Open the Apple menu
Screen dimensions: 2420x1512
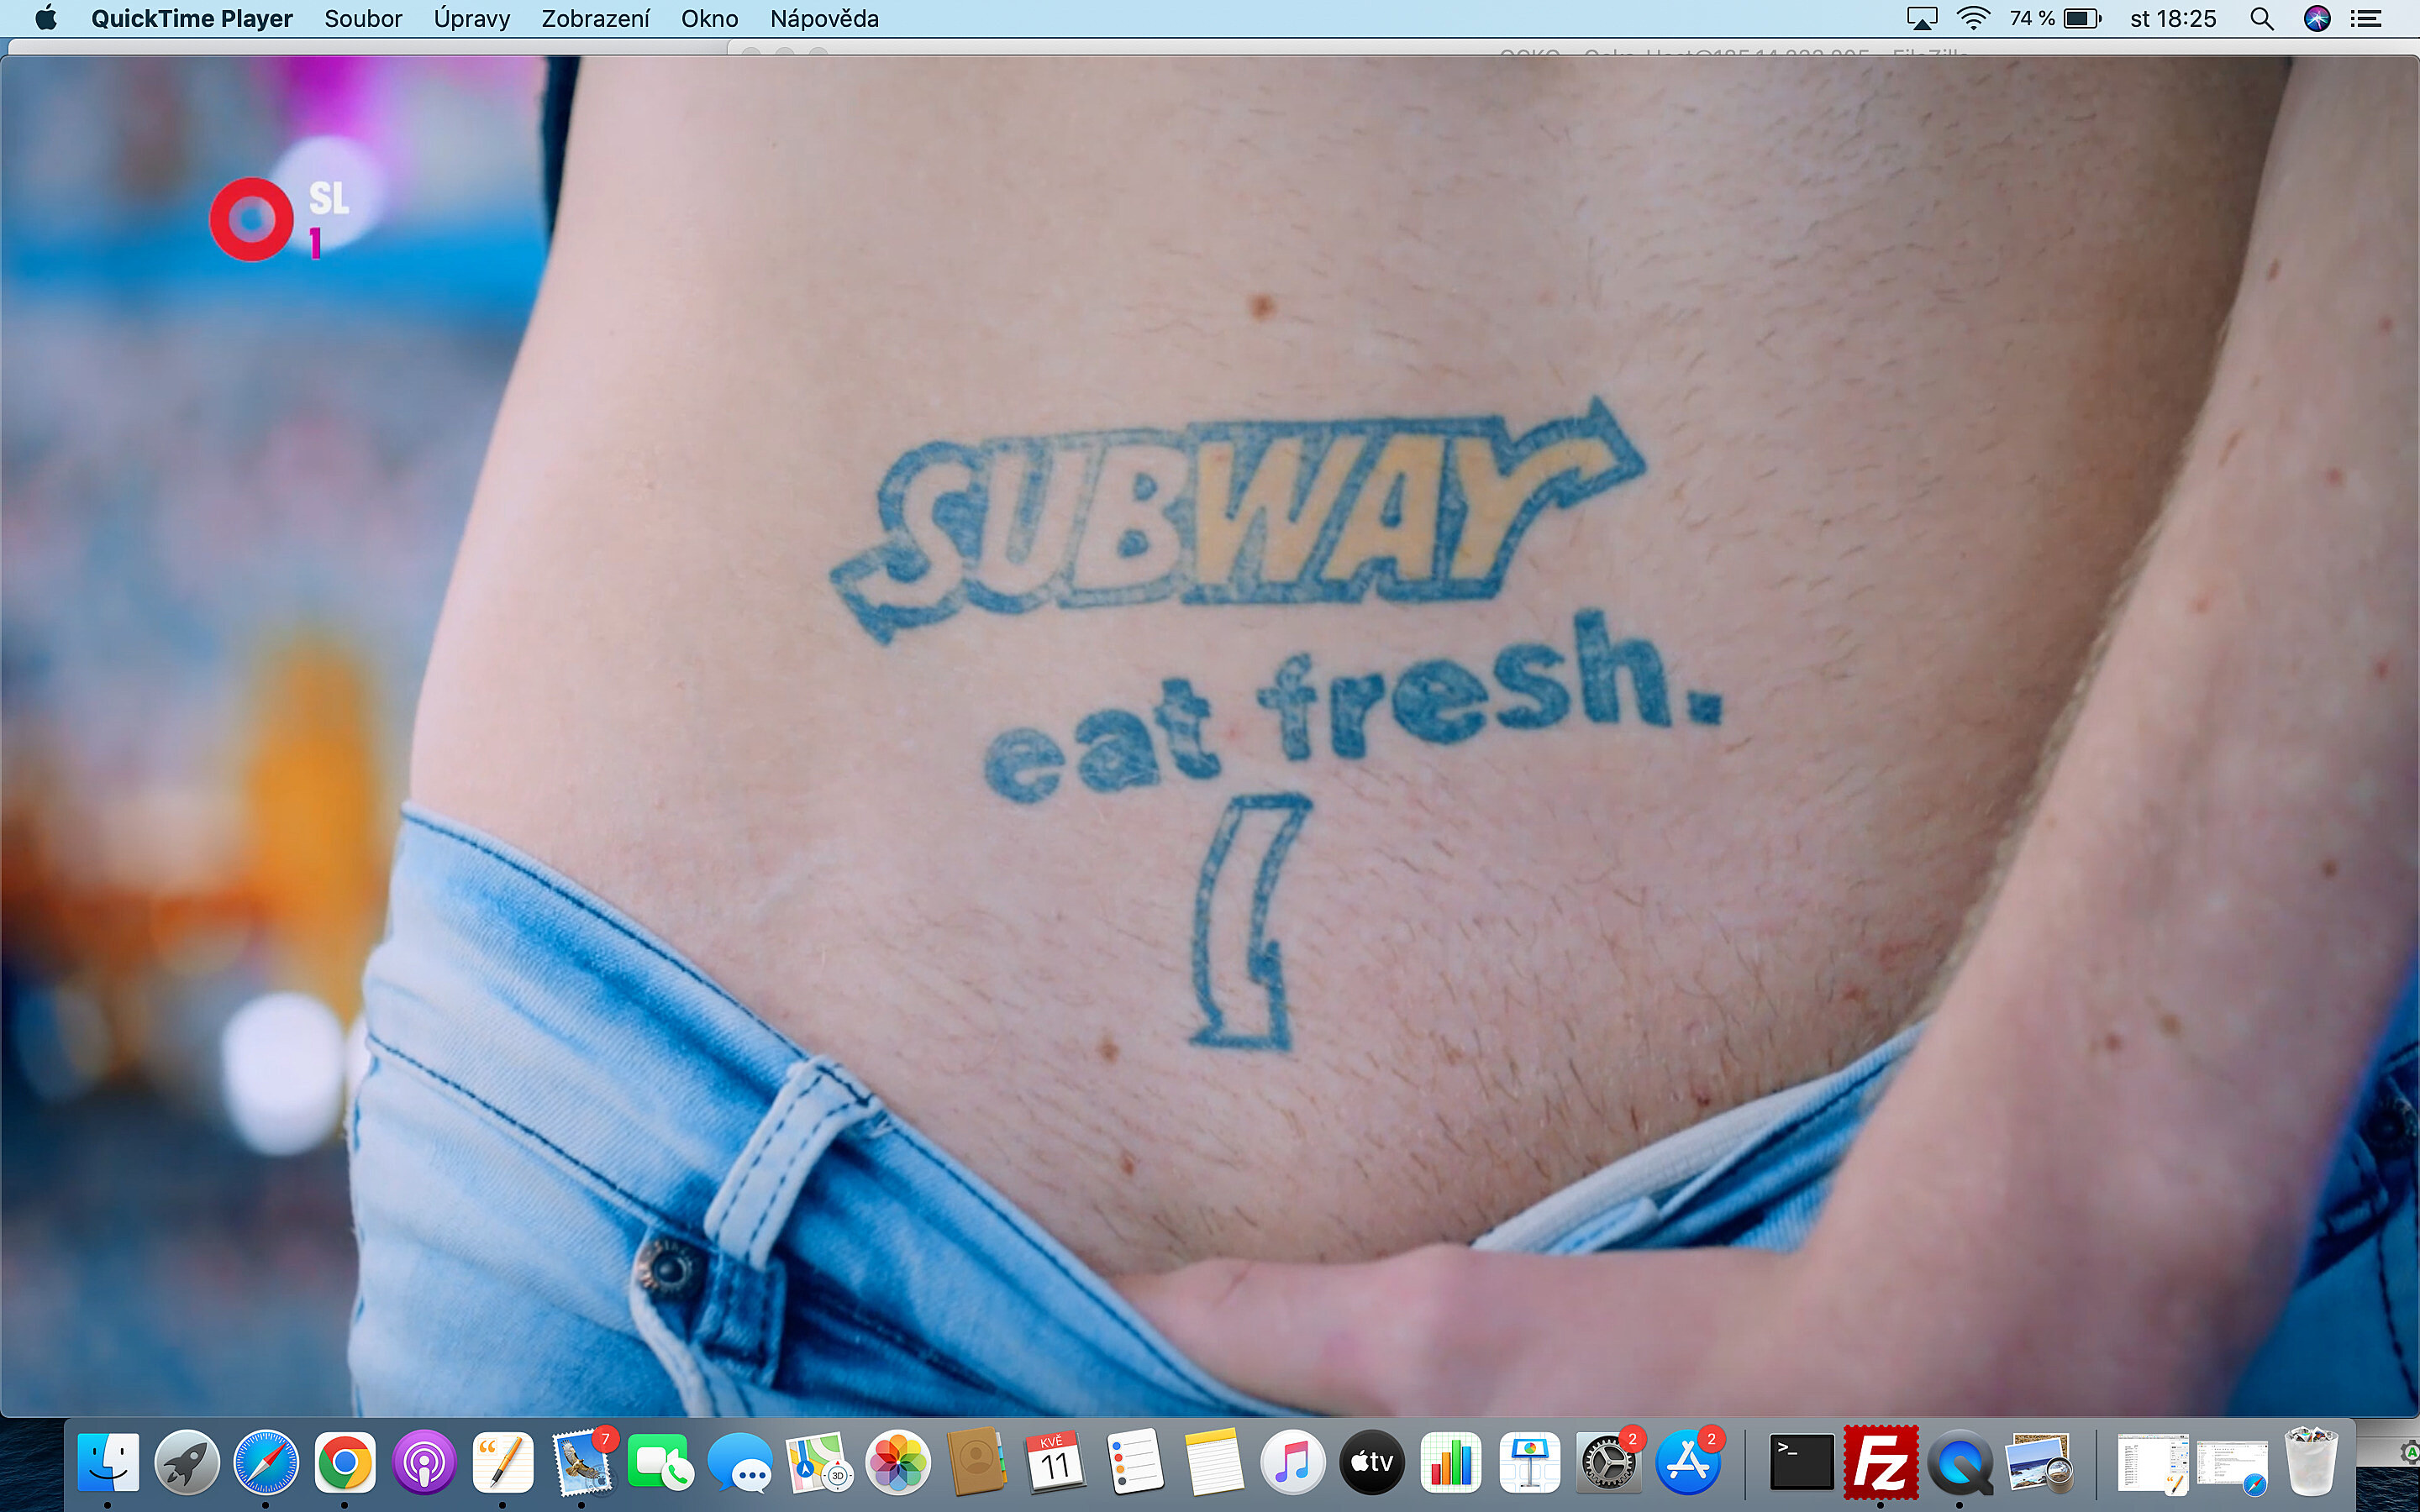pos(46,19)
